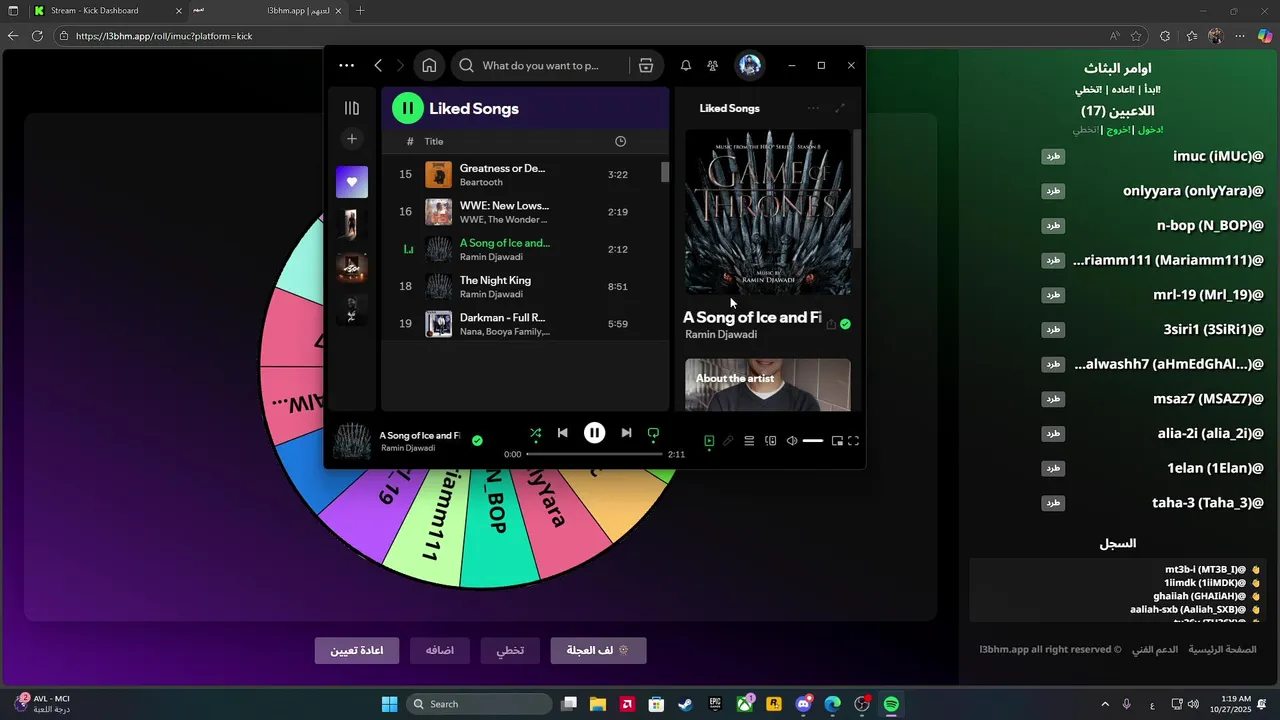Open the Spotify miniplayer
Image resolution: width=1280 pixels, height=720 pixels.
tap(837, 441)
